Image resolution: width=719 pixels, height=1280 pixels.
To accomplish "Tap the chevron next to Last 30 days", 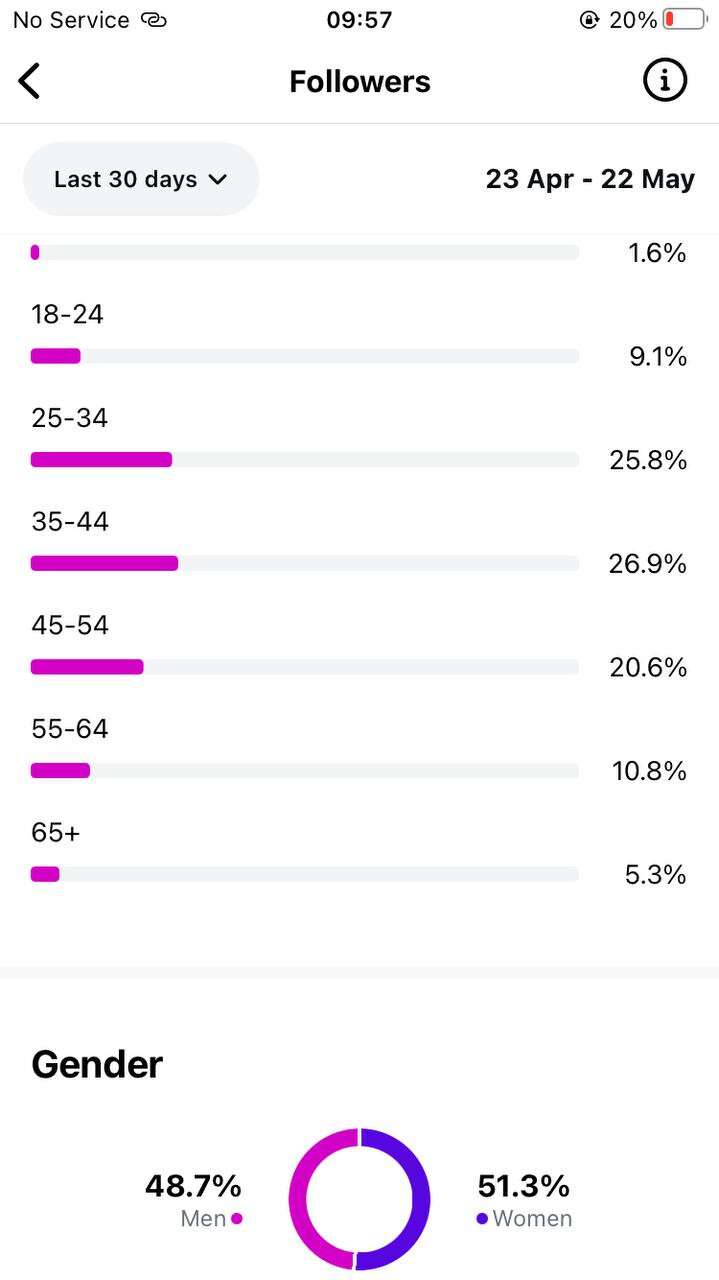I will tap(218, 180).
